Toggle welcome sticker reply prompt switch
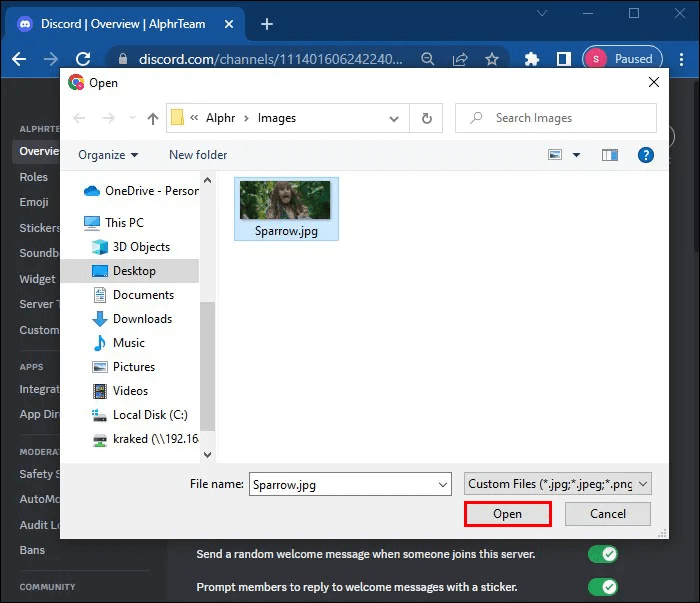Screen dimensions: 700x603 point(603,587)
